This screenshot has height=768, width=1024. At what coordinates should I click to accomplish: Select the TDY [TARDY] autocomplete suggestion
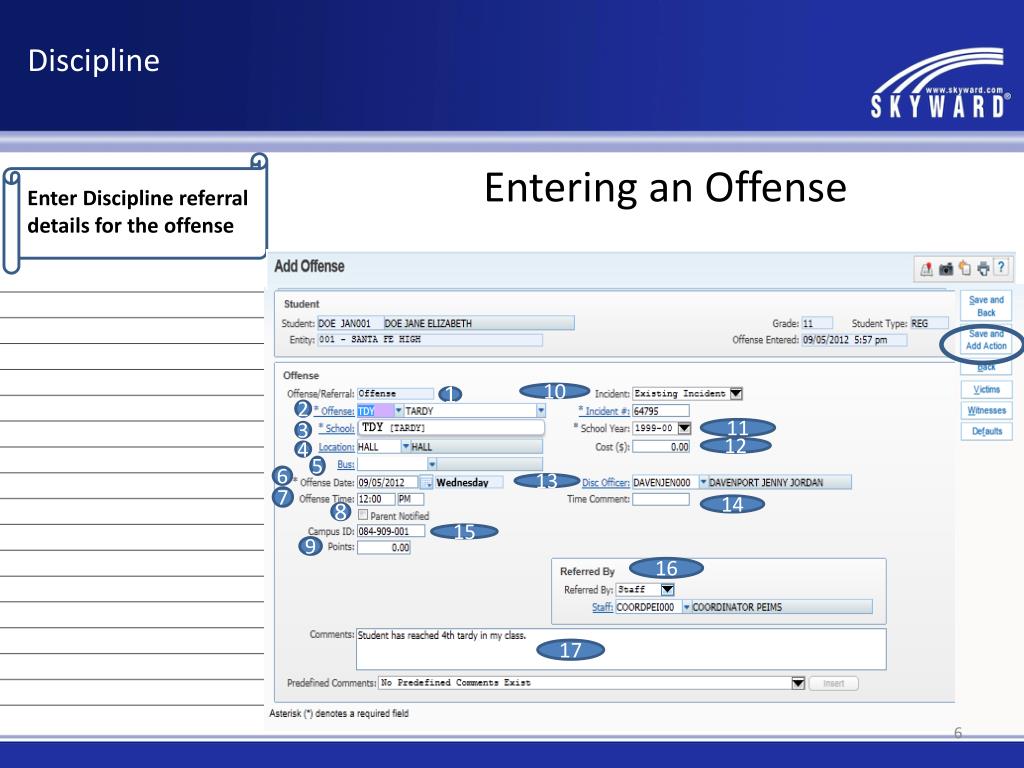[x=451, y=428]
